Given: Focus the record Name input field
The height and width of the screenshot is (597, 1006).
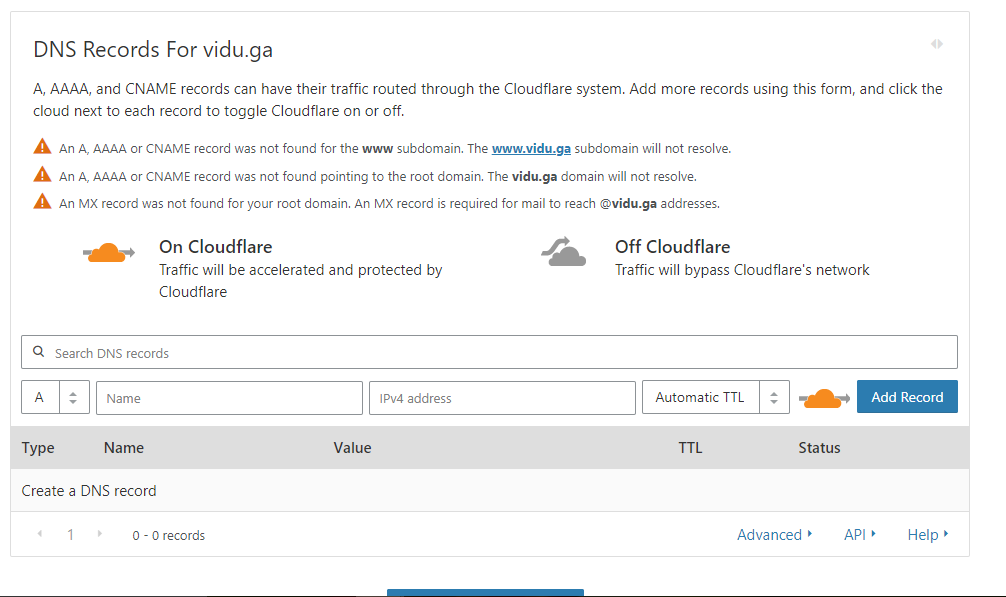Looking at the screenshot, I should point(229,398).
